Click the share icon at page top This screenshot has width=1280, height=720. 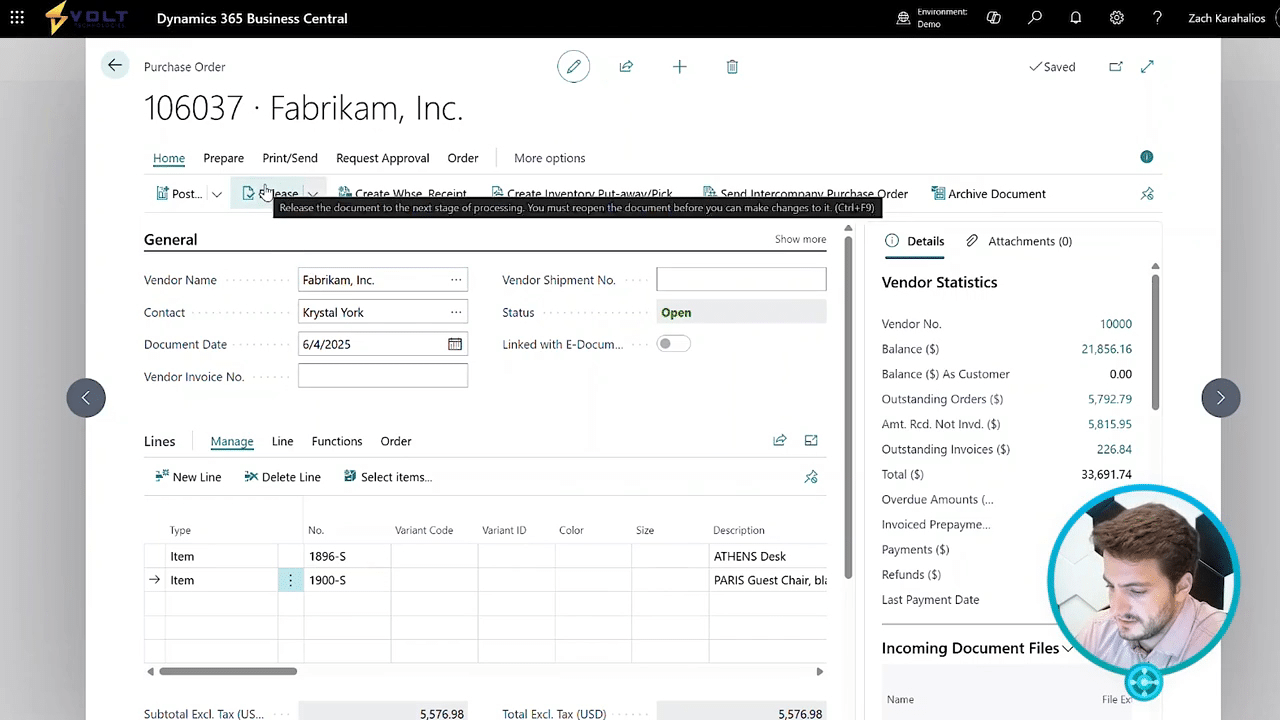click(626, 67)
